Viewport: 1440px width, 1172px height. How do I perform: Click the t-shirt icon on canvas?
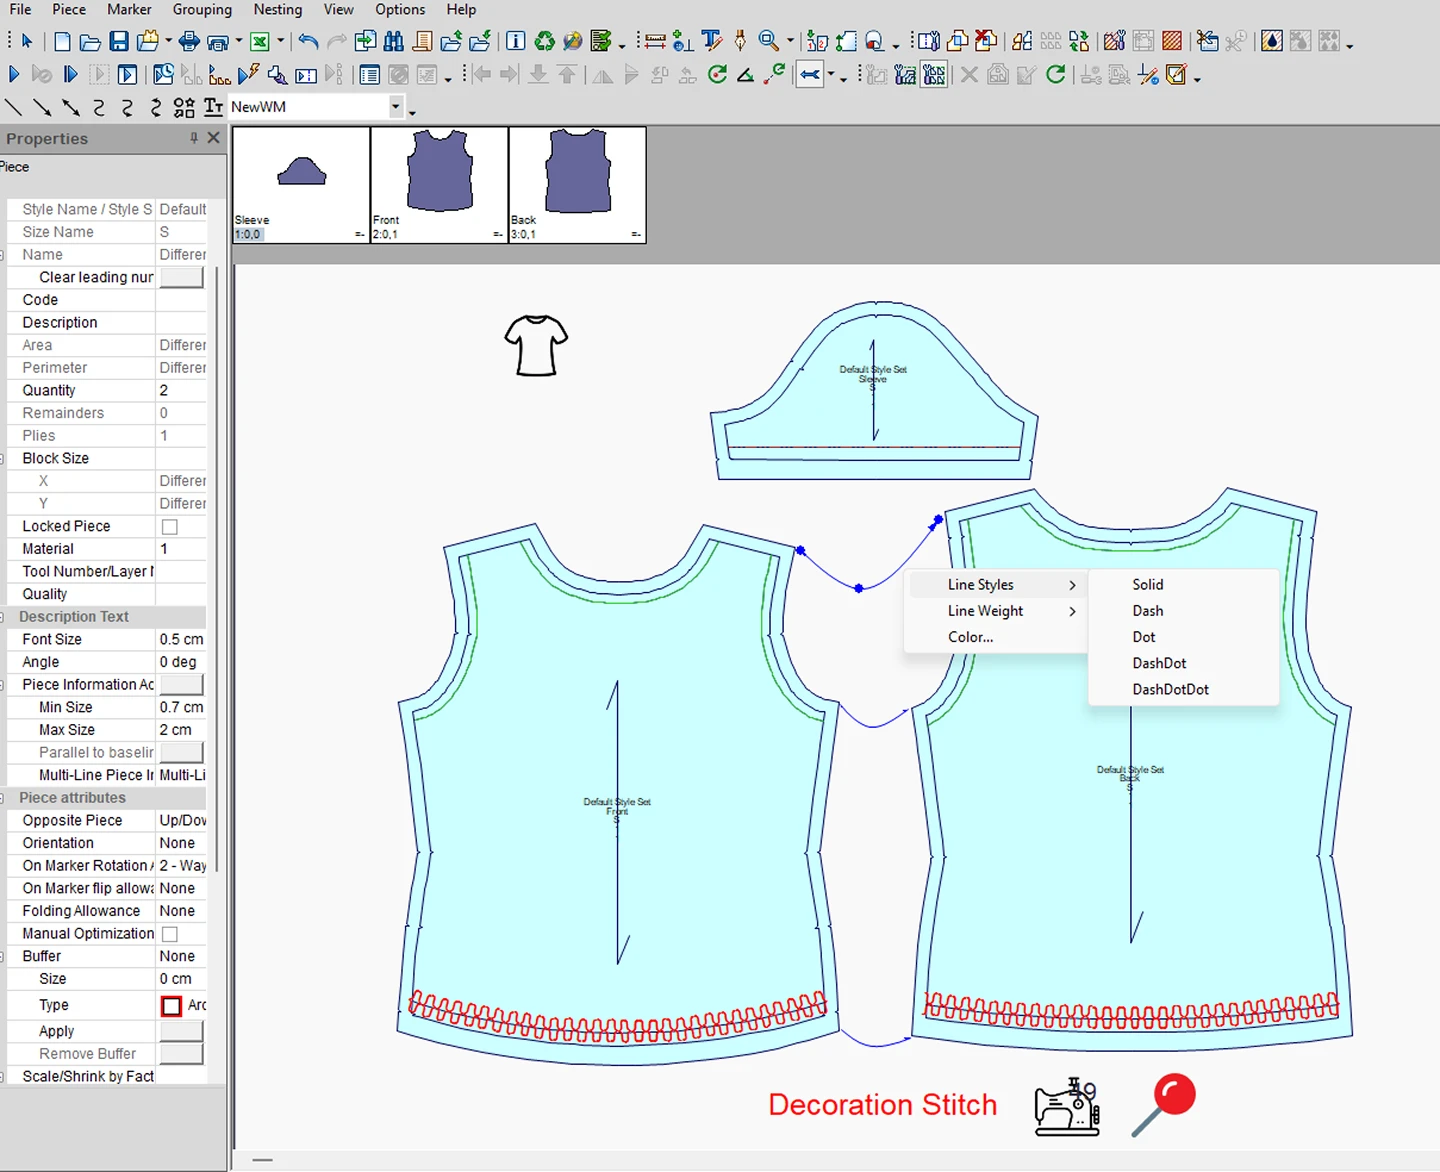click(x=536, y=345)
